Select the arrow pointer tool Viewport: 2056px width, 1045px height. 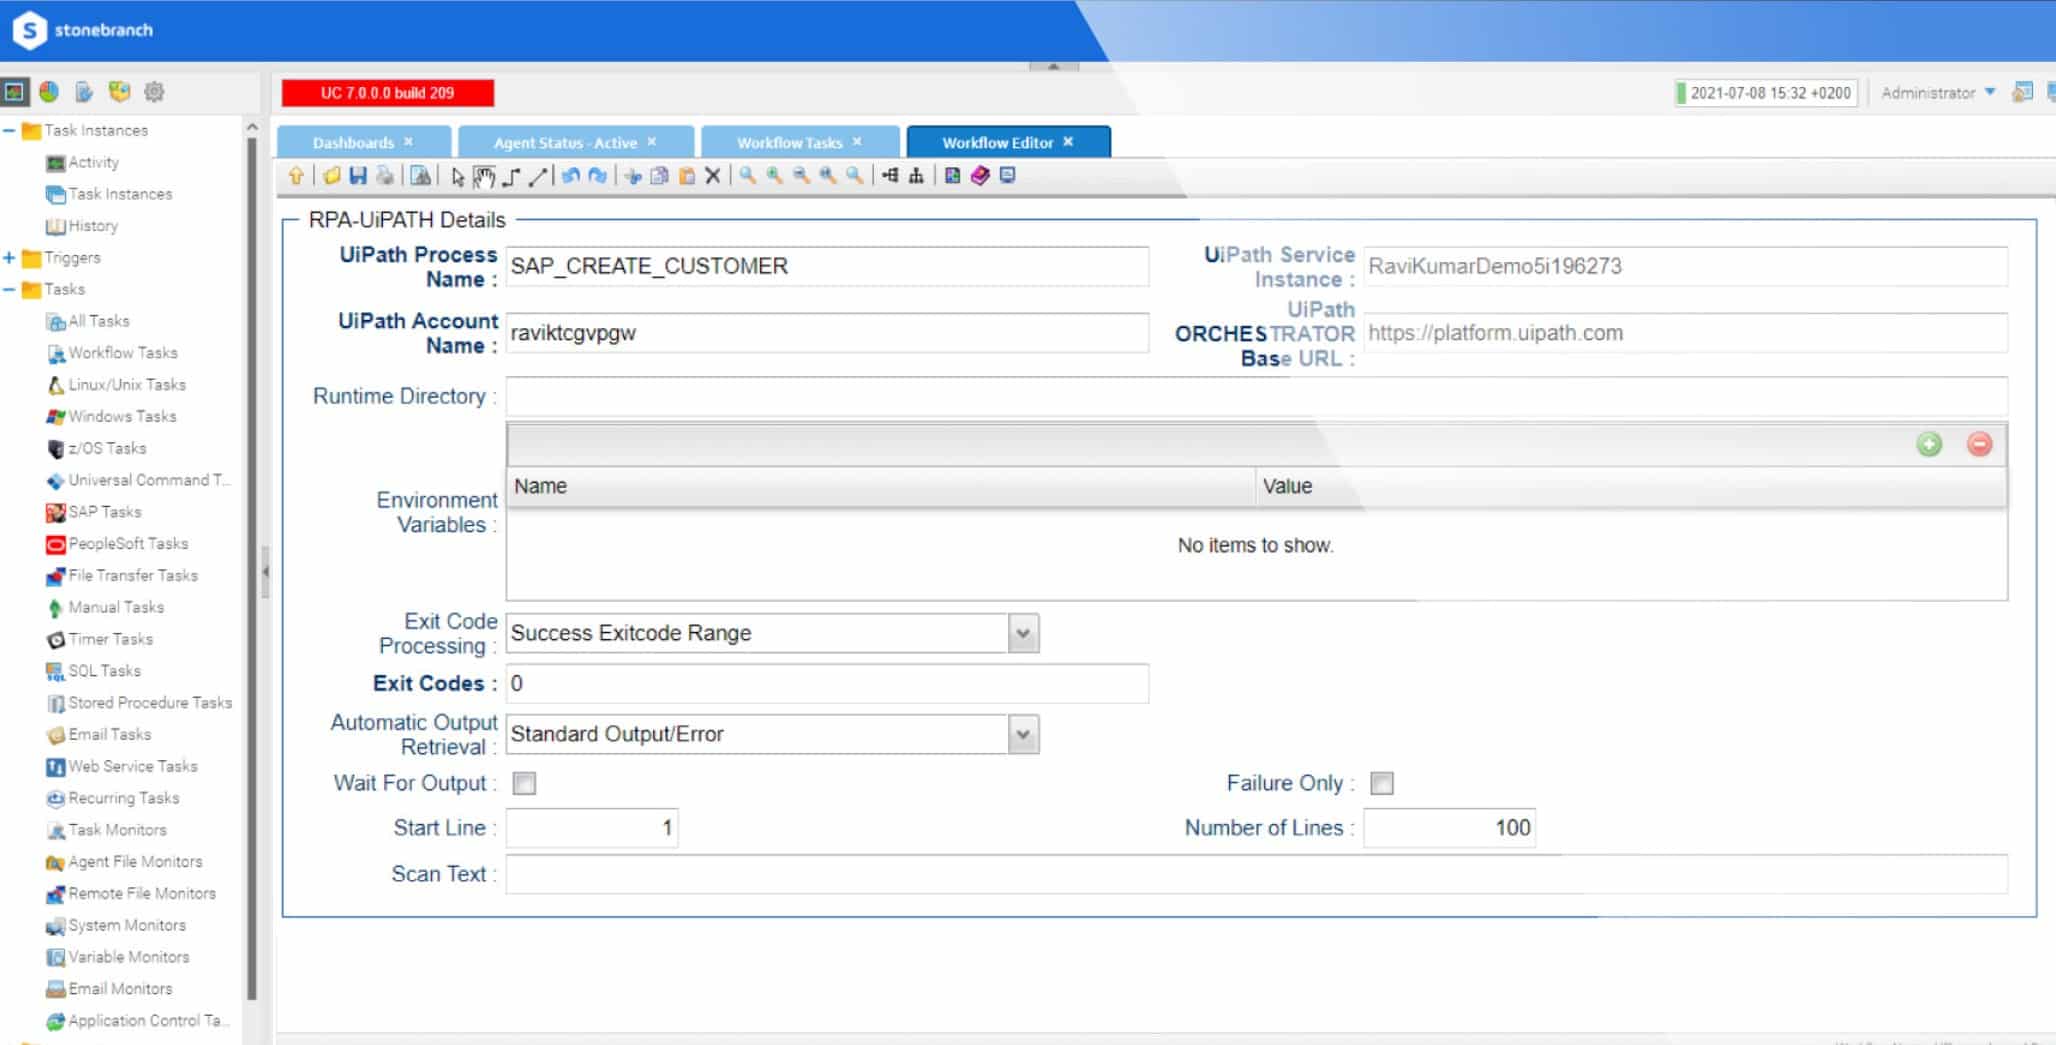[457, 176]
